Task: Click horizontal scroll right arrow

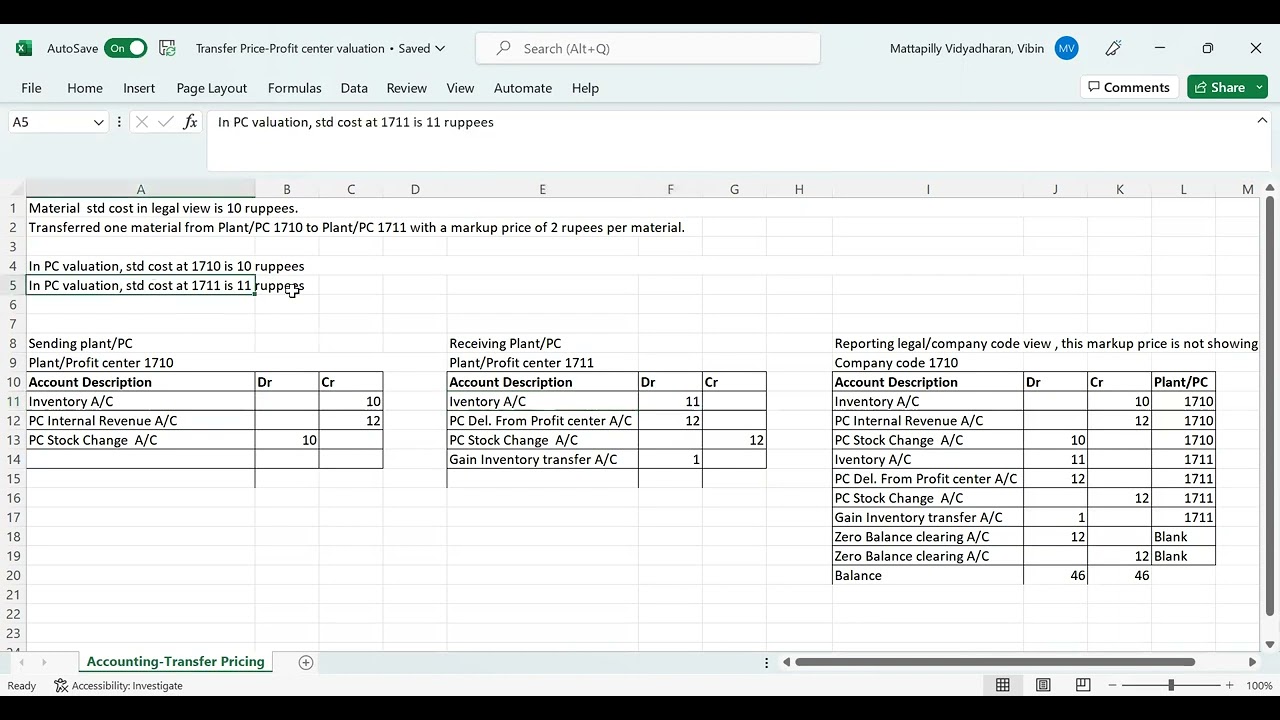Action: [x=1252, y=662]
